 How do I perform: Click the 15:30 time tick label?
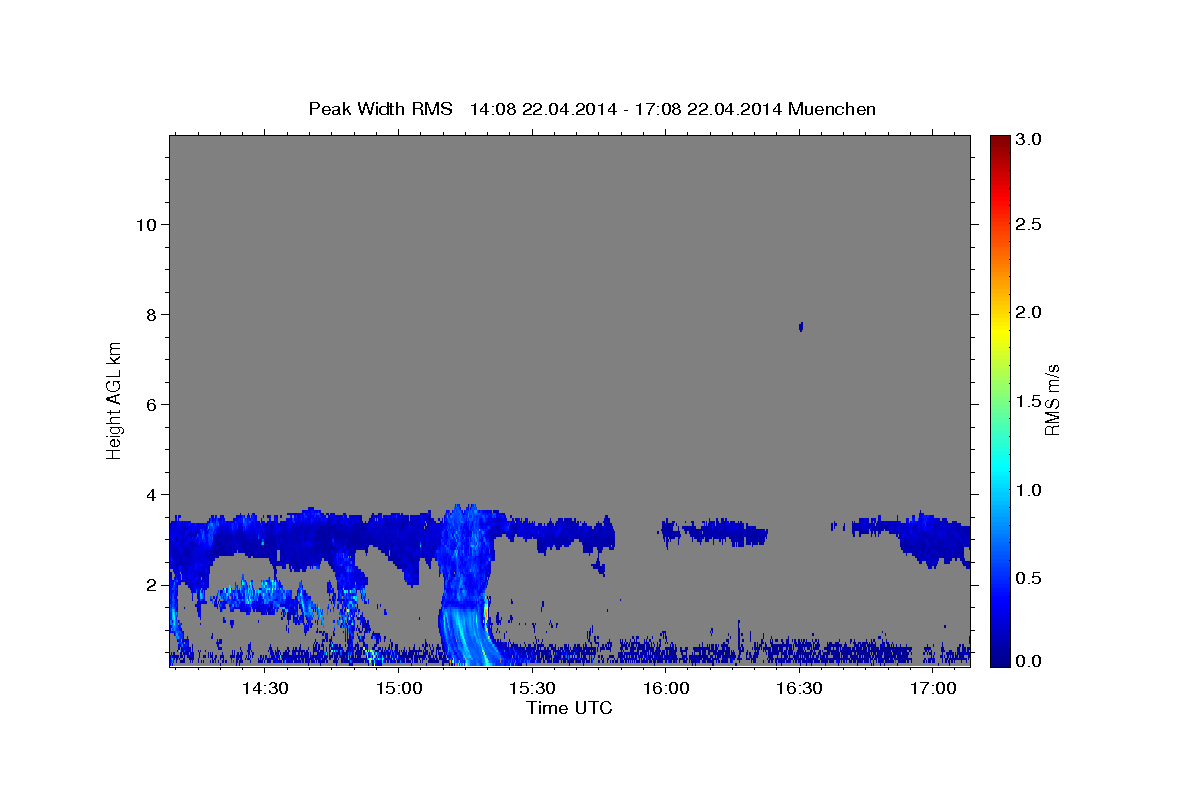[x=532, y=689]
